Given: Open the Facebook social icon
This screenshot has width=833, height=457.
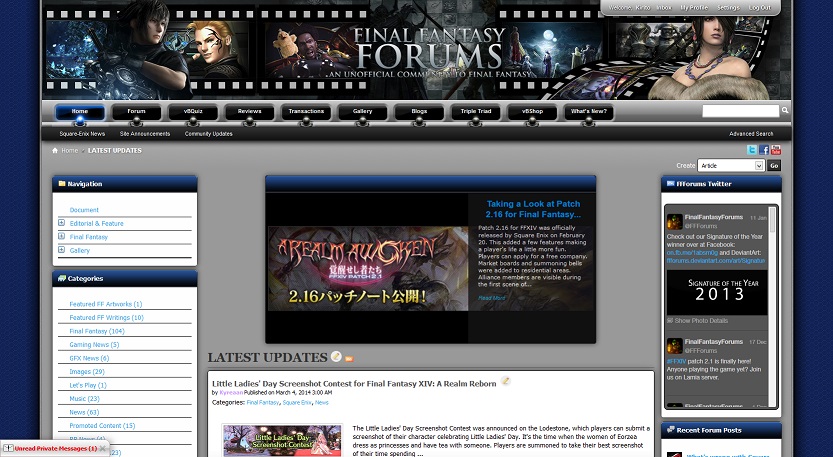Looking at the screenshot, I should click(x=765, y=150).
